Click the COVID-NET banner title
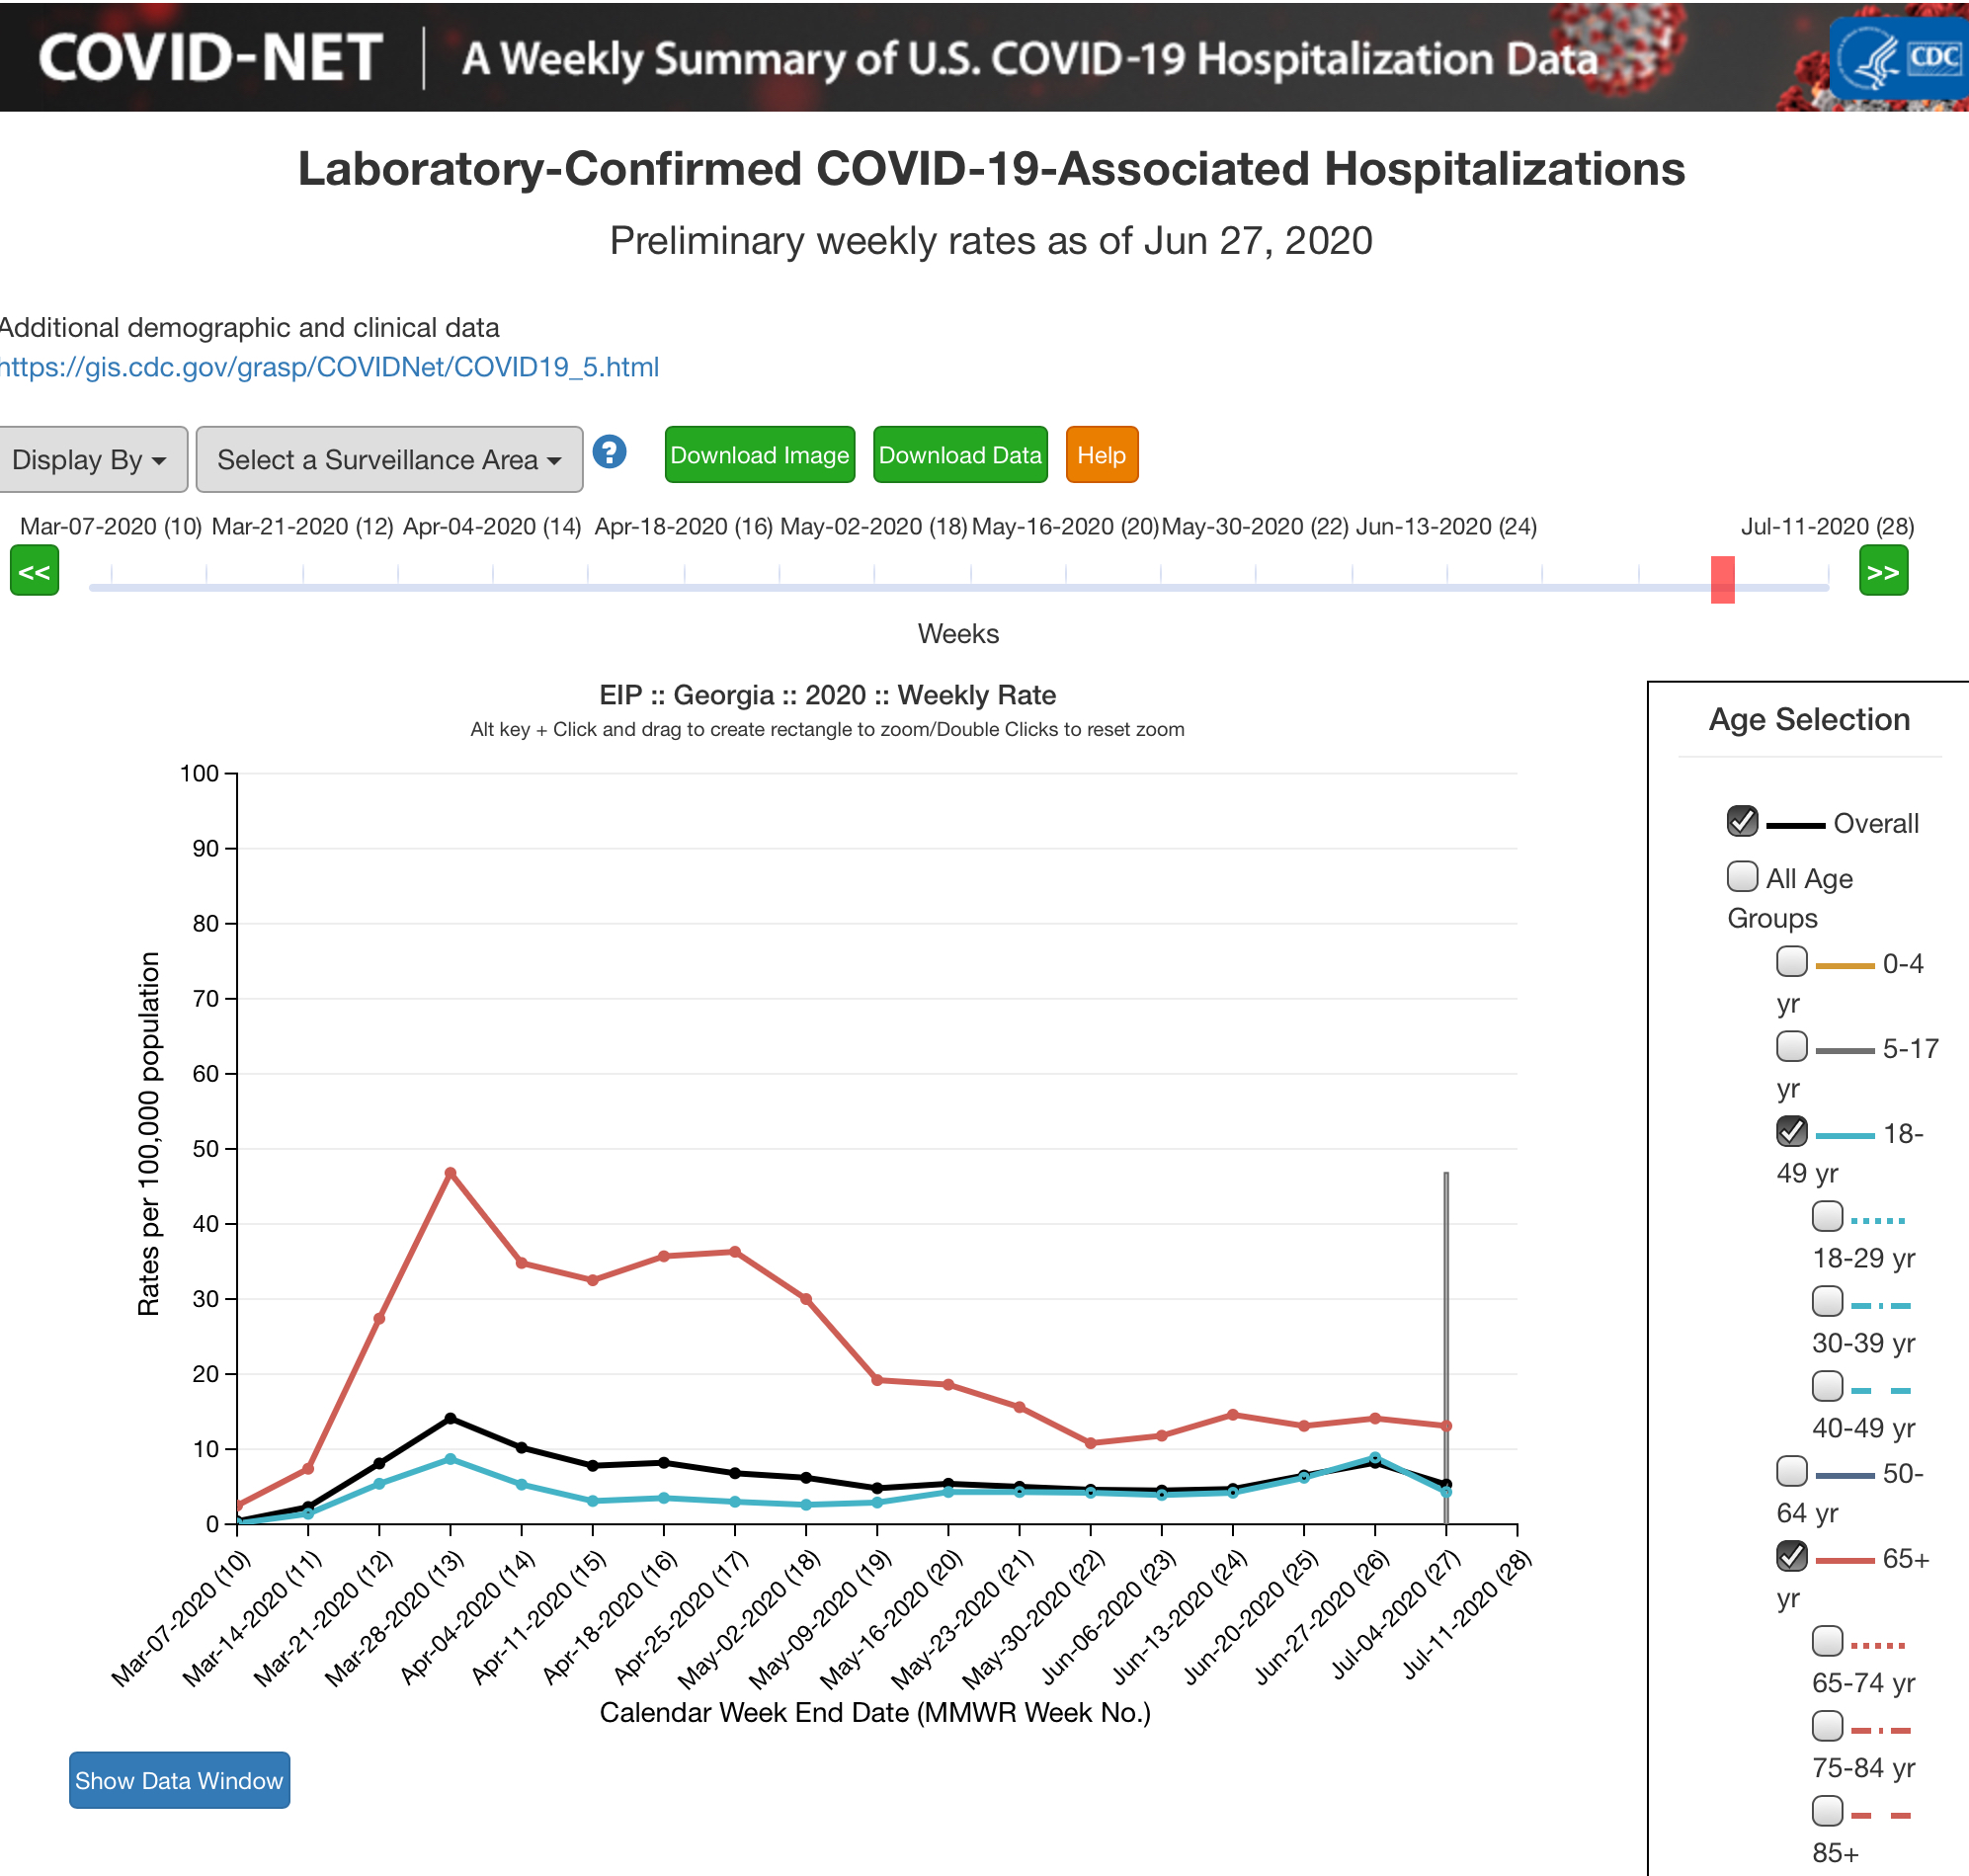 click(210, 58)
